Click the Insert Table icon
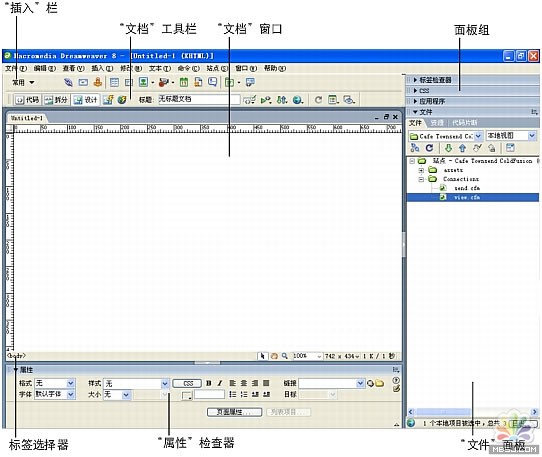This screenshot has width=542, height=457. (114, 82)
